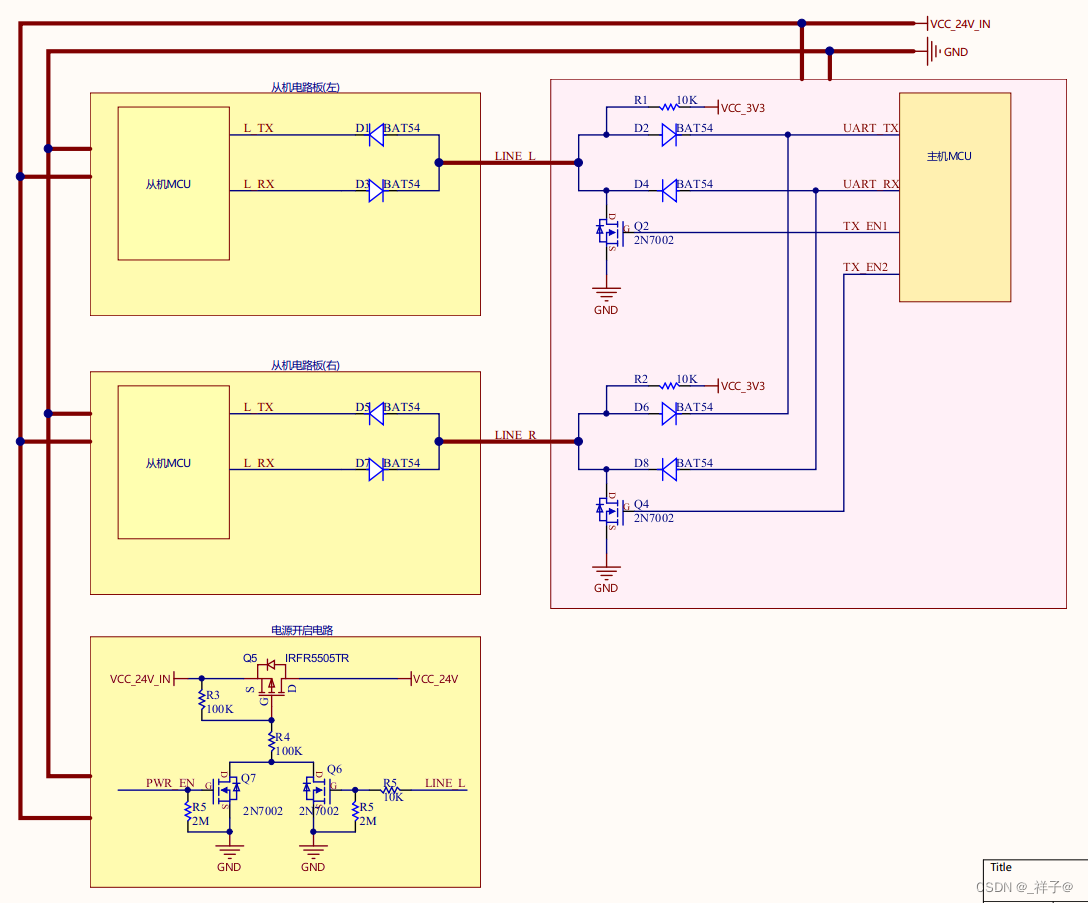Click diode D2 symbol near UART_TX line
1088x903 pixels.
pos(669,135)
